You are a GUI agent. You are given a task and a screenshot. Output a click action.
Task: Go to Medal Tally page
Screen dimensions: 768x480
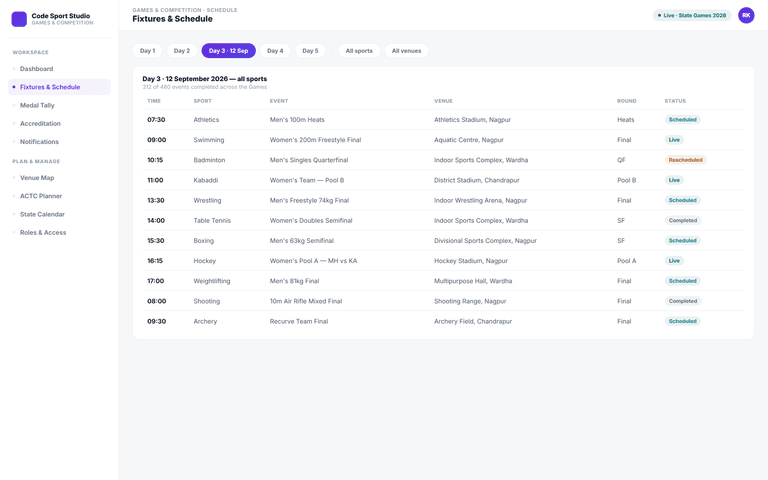[59, 105]
